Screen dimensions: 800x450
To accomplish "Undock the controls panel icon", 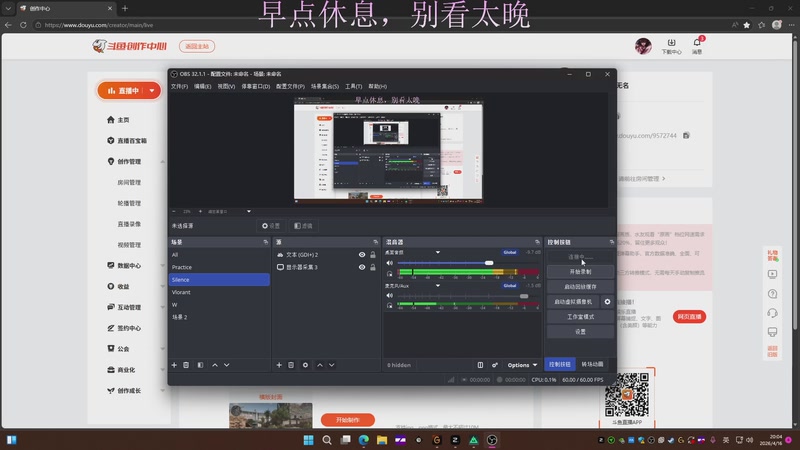I will click(x=612, y=242).
